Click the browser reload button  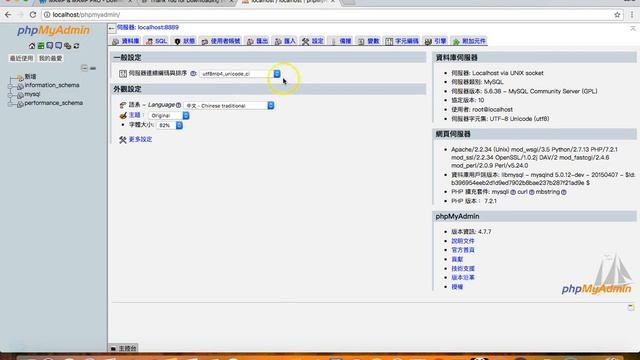point(33,15)
